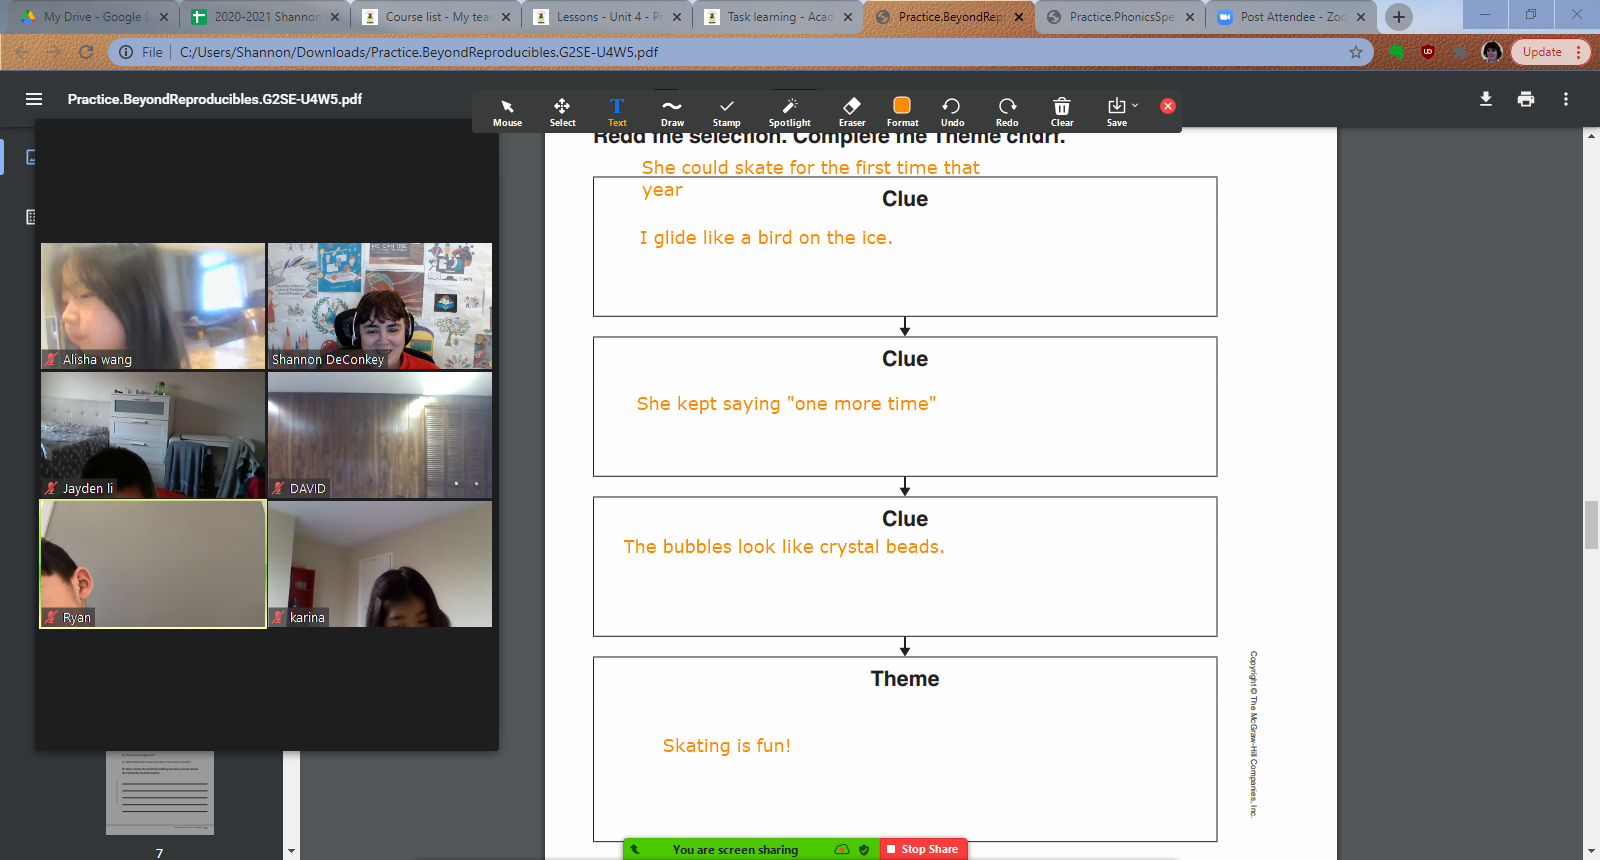Reload the current page
The image size is (1600, 860).
(86, 52)
